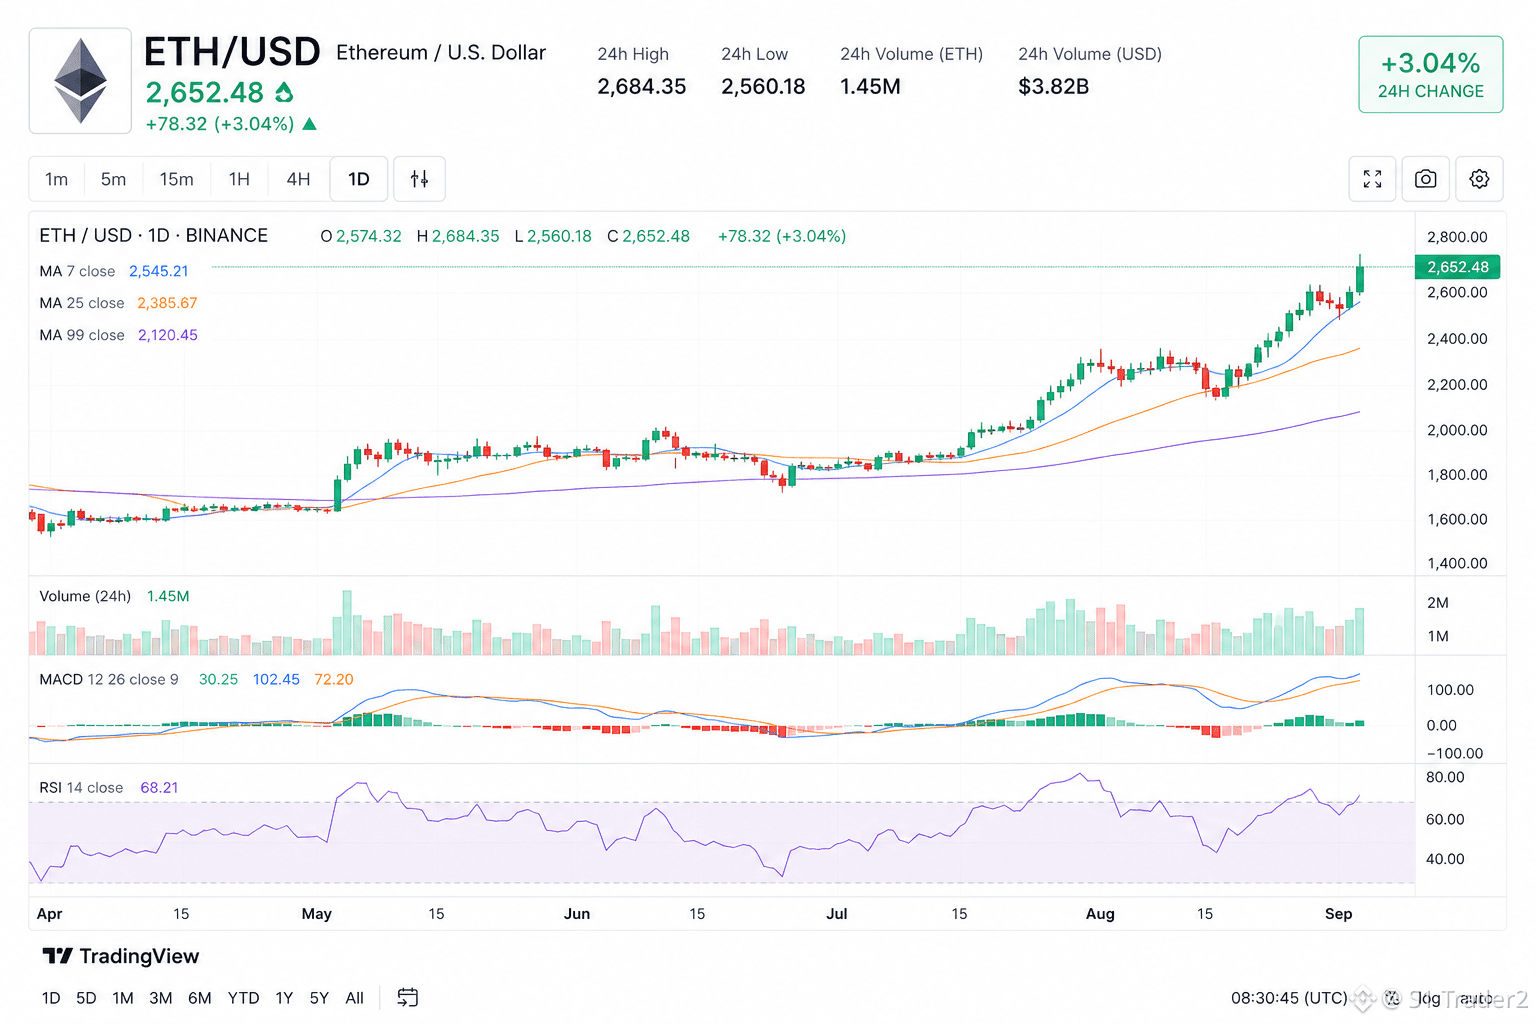
Task: Click the Aug label on time axis
Action: (1100, 914)
